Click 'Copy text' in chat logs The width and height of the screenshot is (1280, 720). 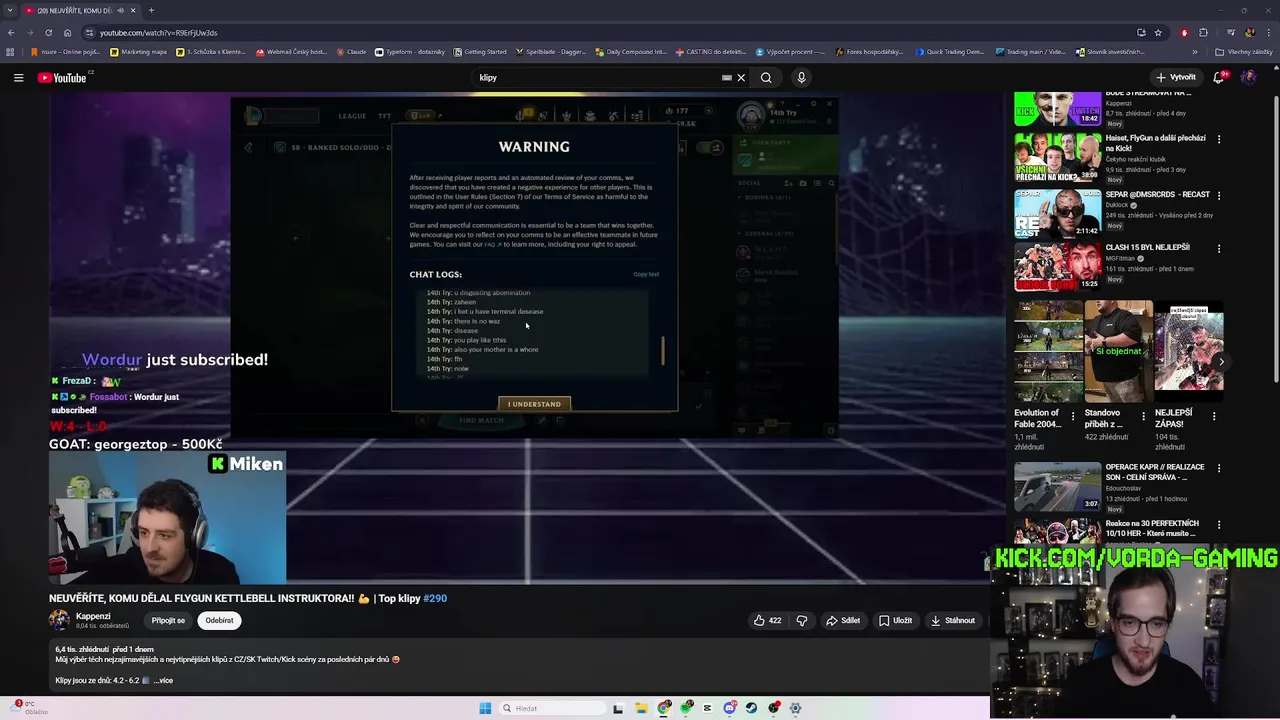[x=646, y=274]
